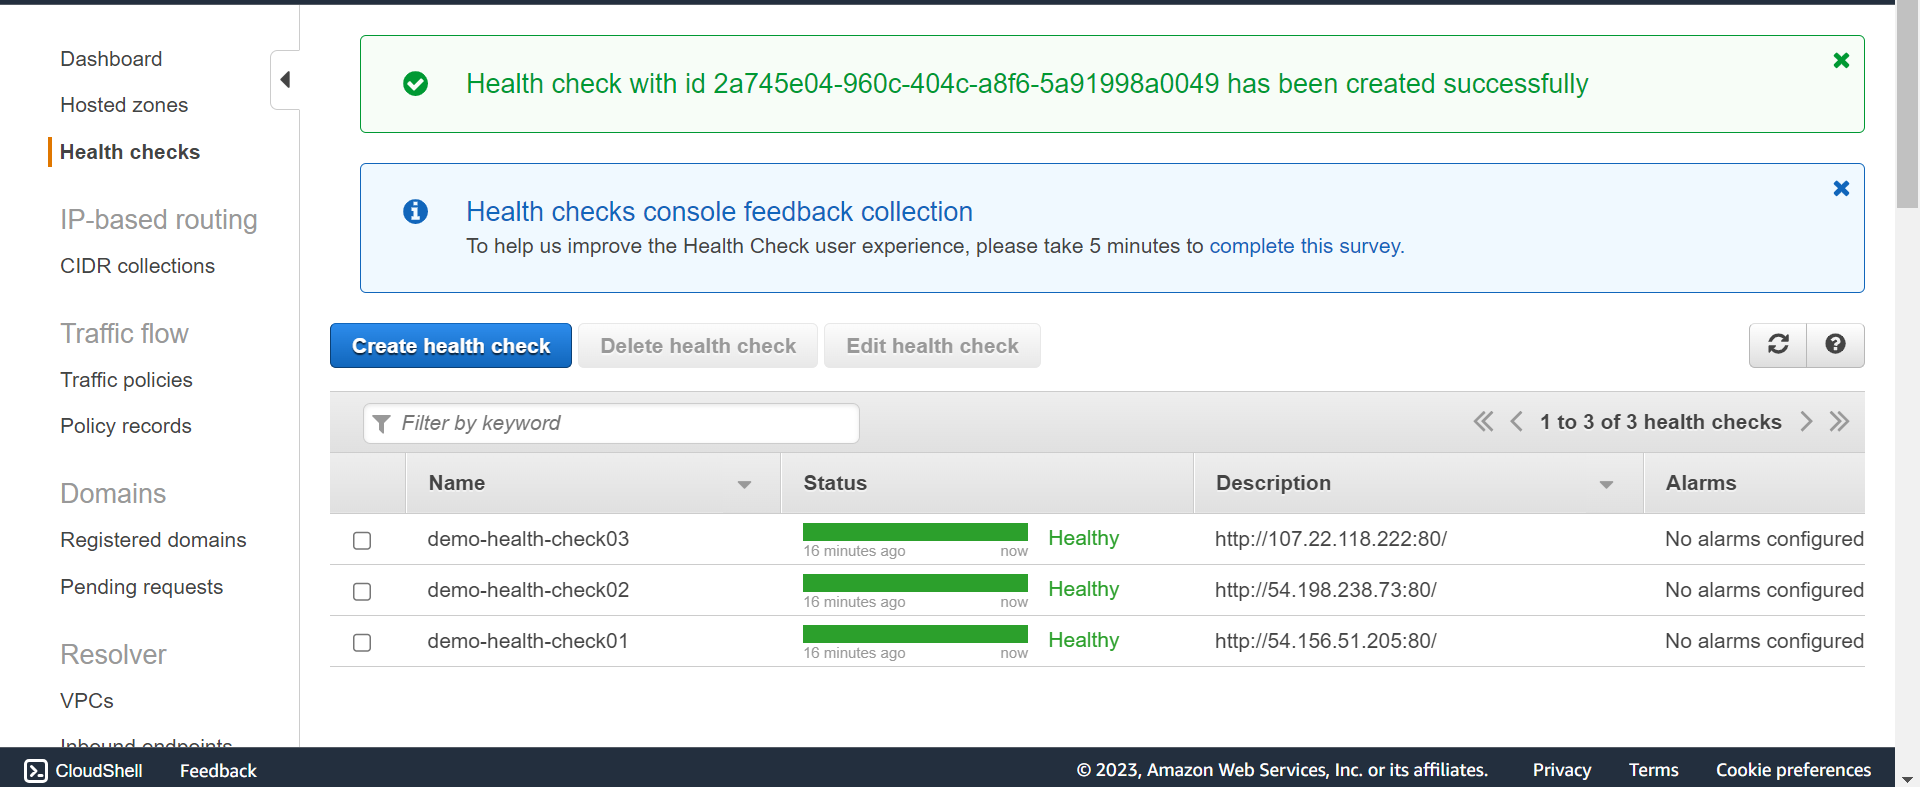
Task: Click Delete health check button
Action: 698,346
